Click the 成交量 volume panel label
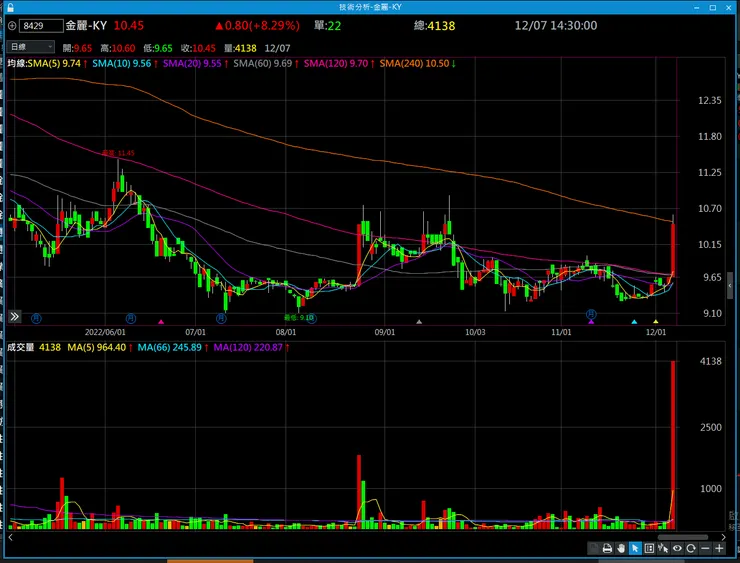Image resolution: width=740 pixels, height=563 pixels. pos(20,348)
